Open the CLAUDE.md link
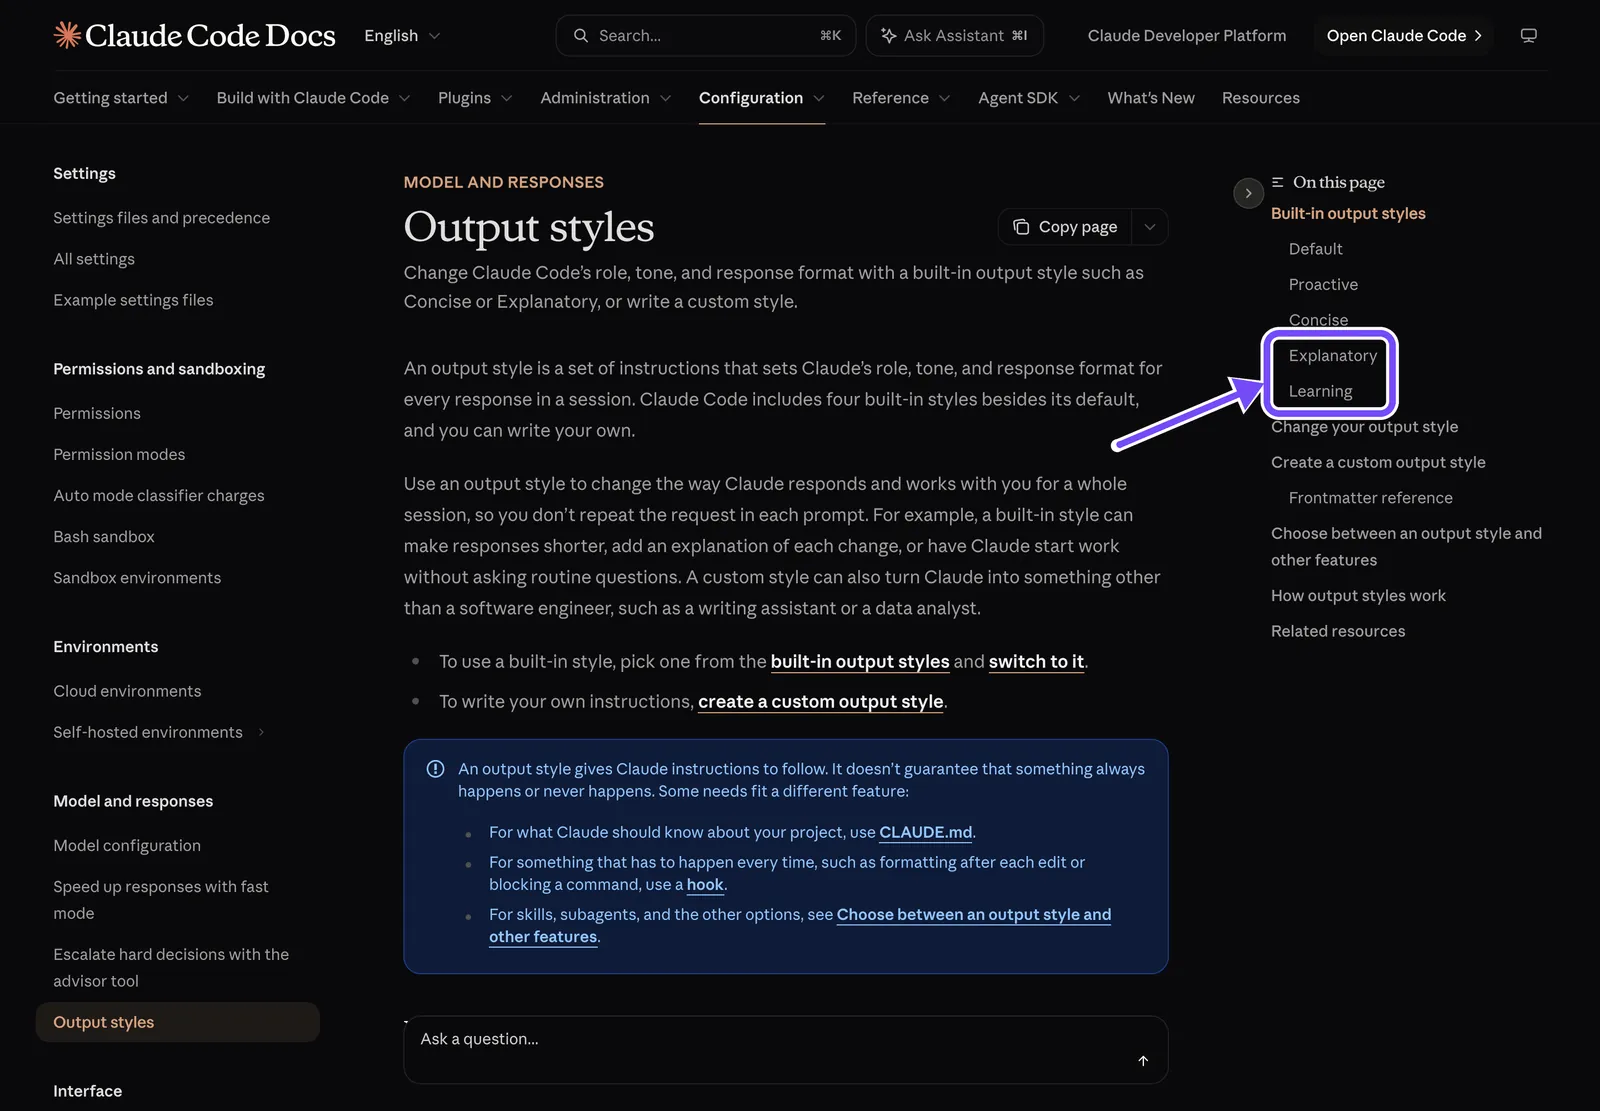1600x1111 pixels. (x=925, y=832)
